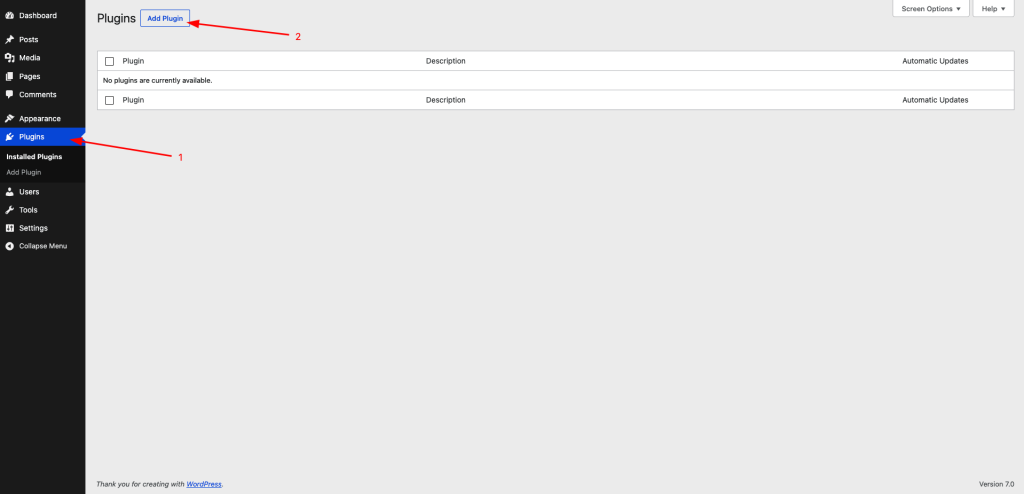Click the Comments bubble icon

tap(9, 94)
